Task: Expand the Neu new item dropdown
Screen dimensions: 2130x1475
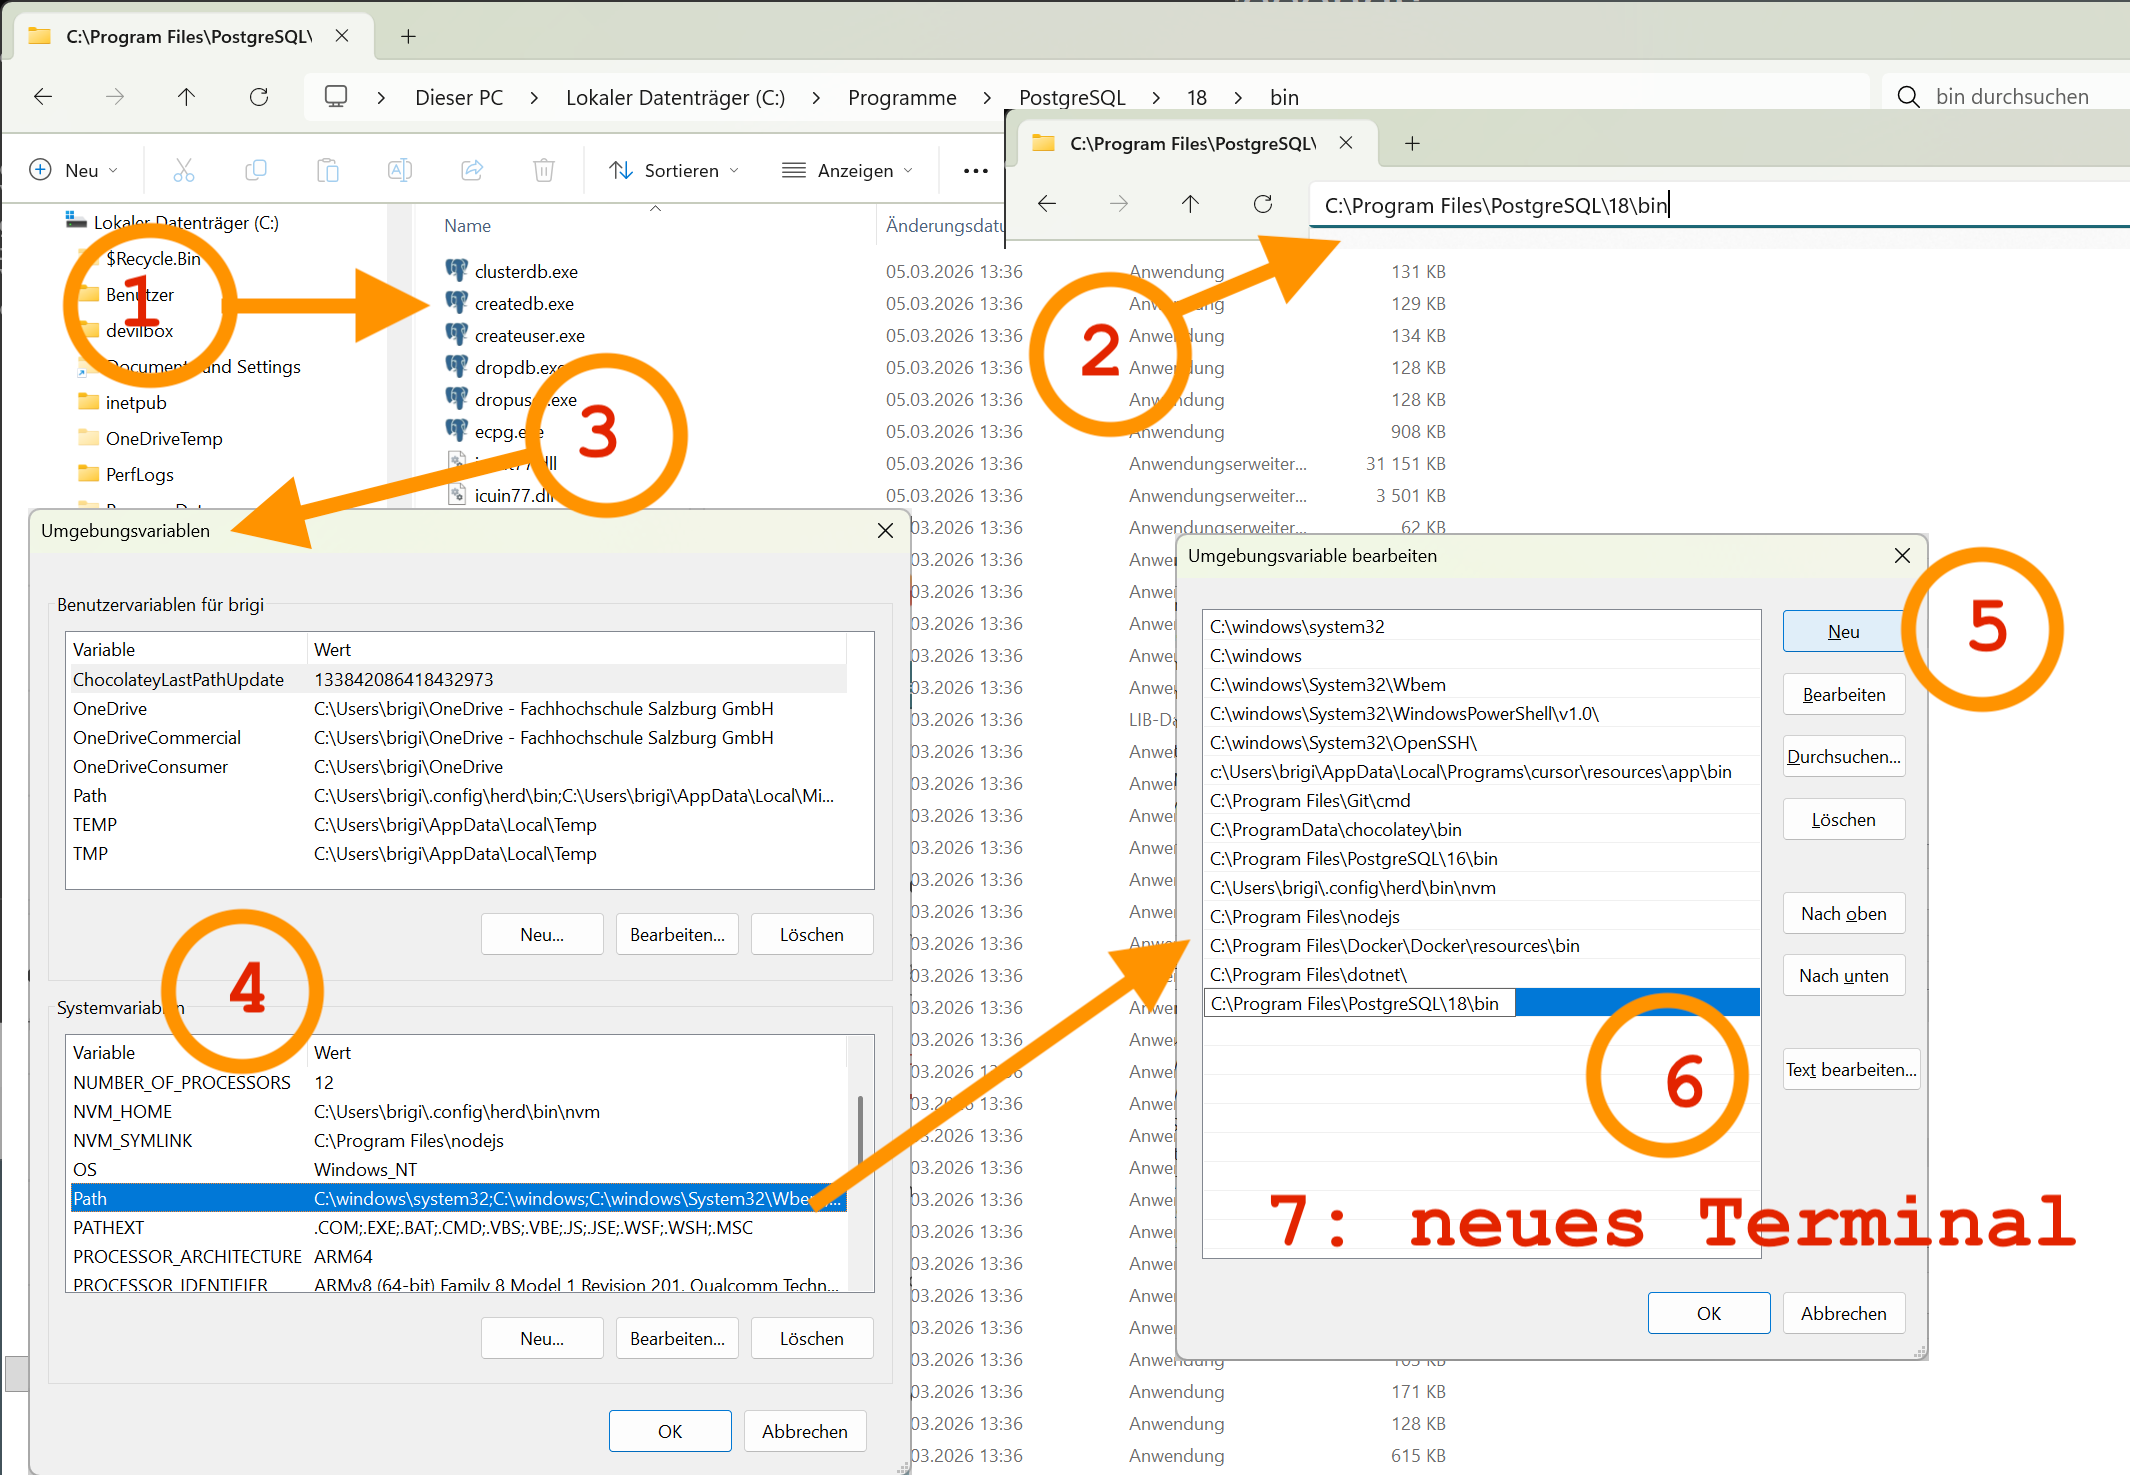Action: (x=75, y=171)
